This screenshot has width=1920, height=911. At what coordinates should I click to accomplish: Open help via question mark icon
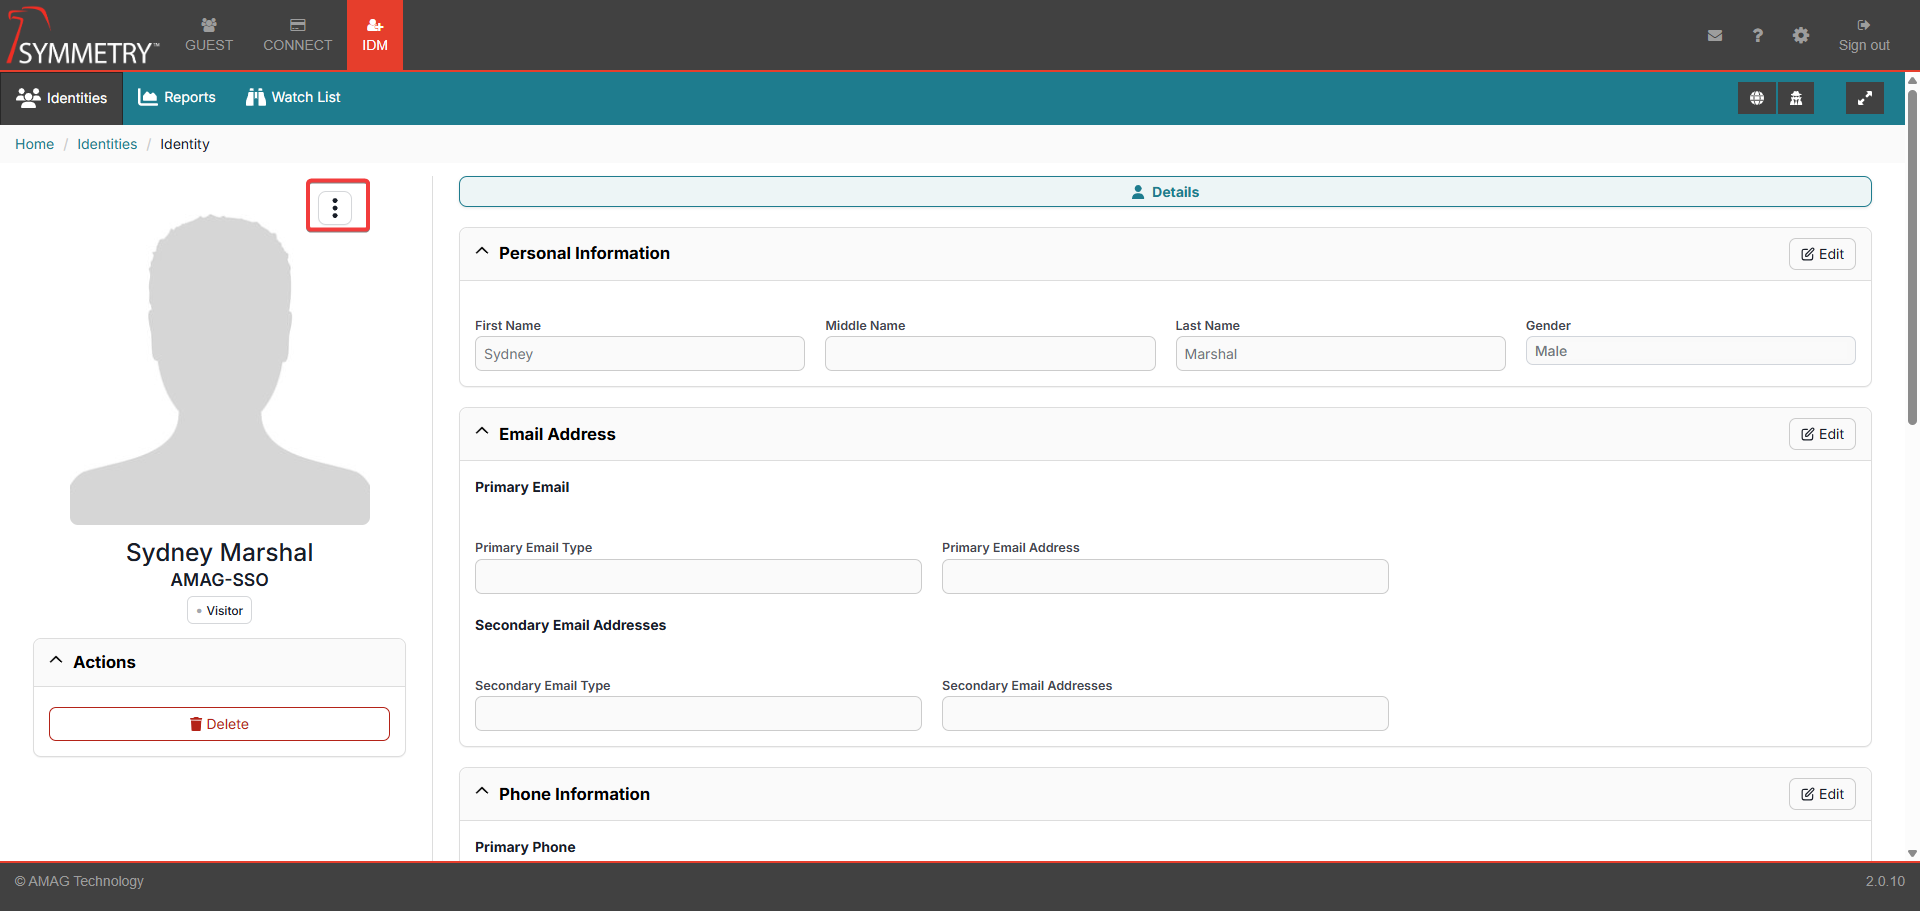point(1757,36)
